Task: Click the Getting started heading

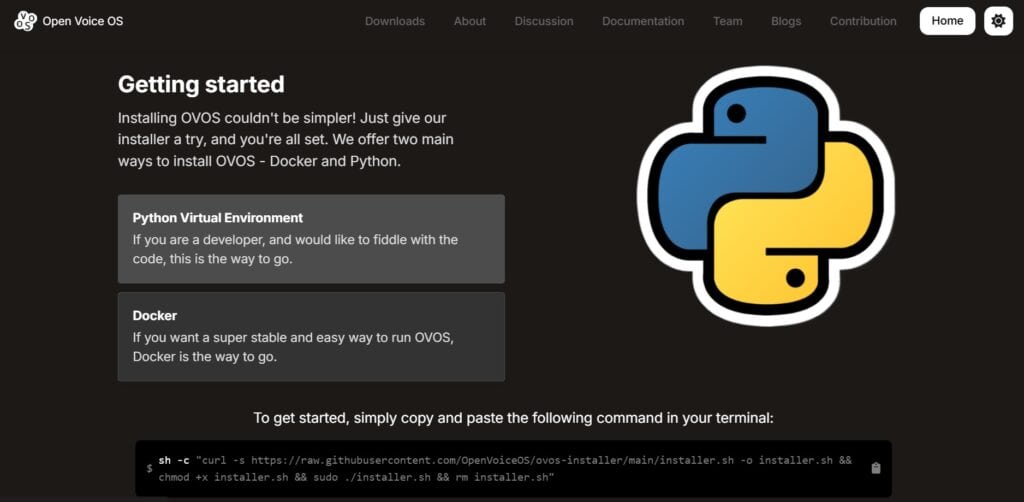Action: (x=201, y=84)
